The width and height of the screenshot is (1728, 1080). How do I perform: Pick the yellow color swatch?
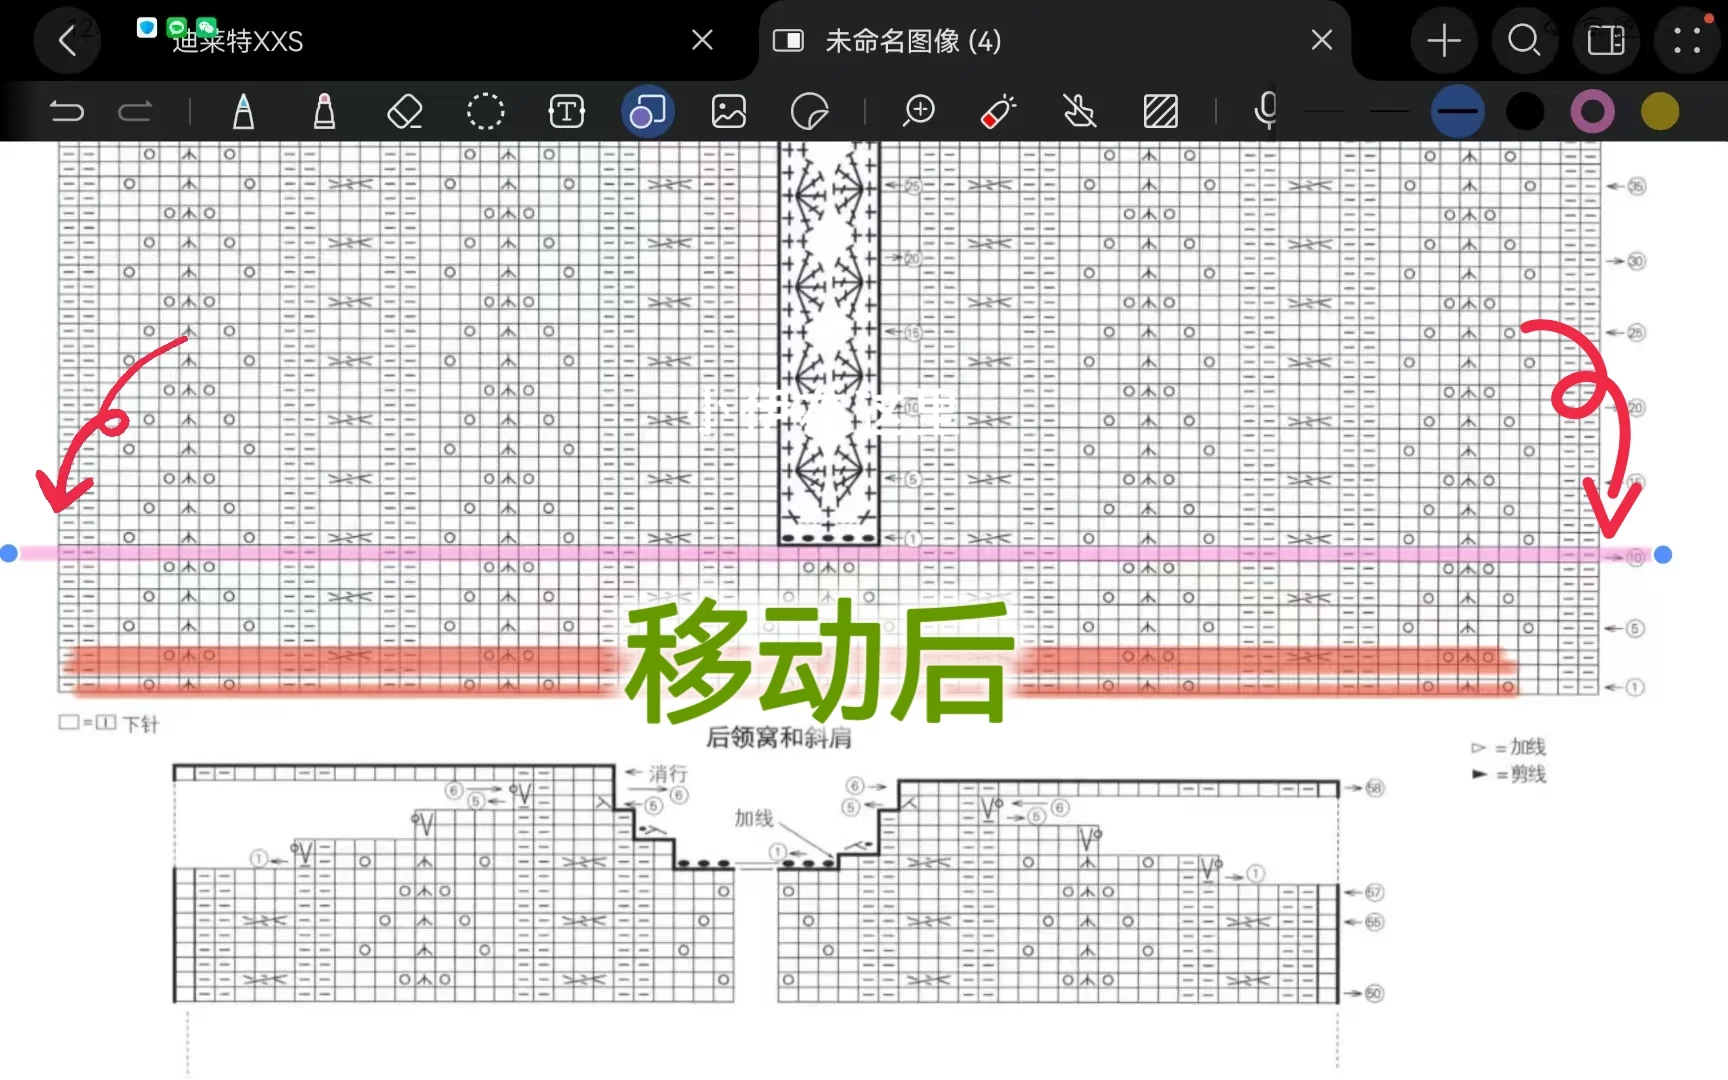1660,112
